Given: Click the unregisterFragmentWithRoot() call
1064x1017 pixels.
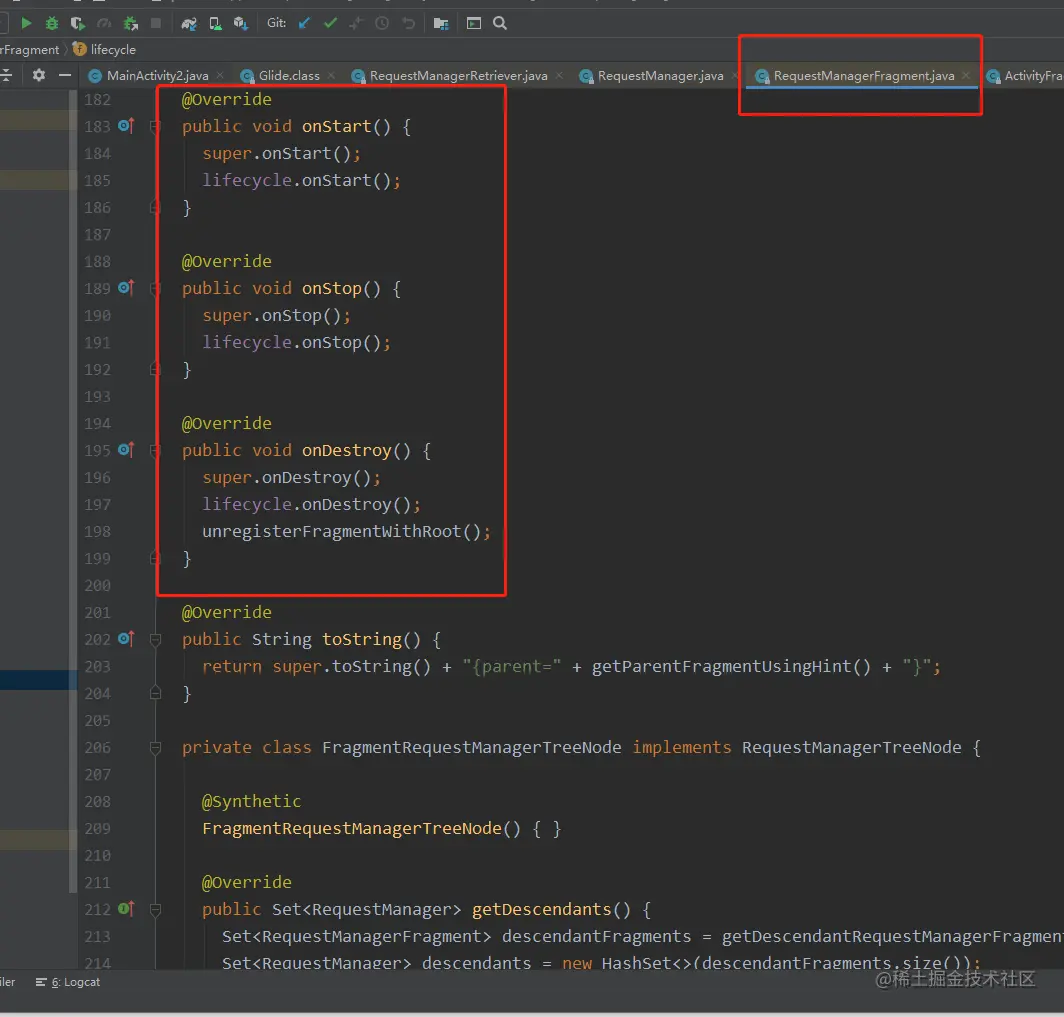Looking at the screenshot, I should click(x=346, y=532).
